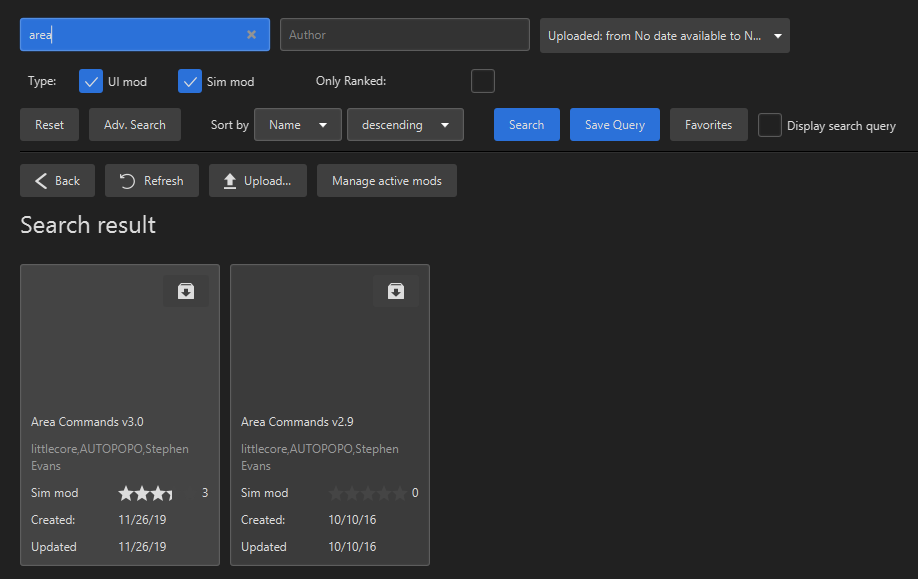
Task: Enable the Only Ranked checkbox
Action: pos(483,81)
